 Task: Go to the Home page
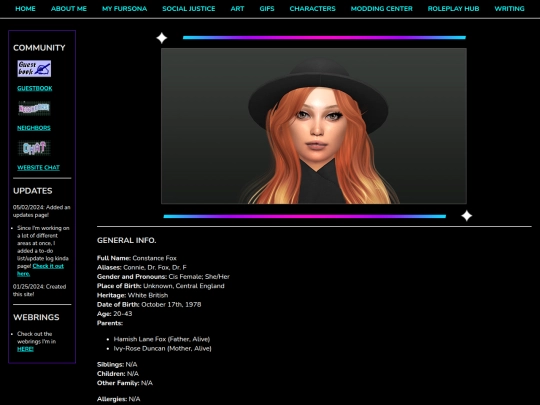coord(25,9)
